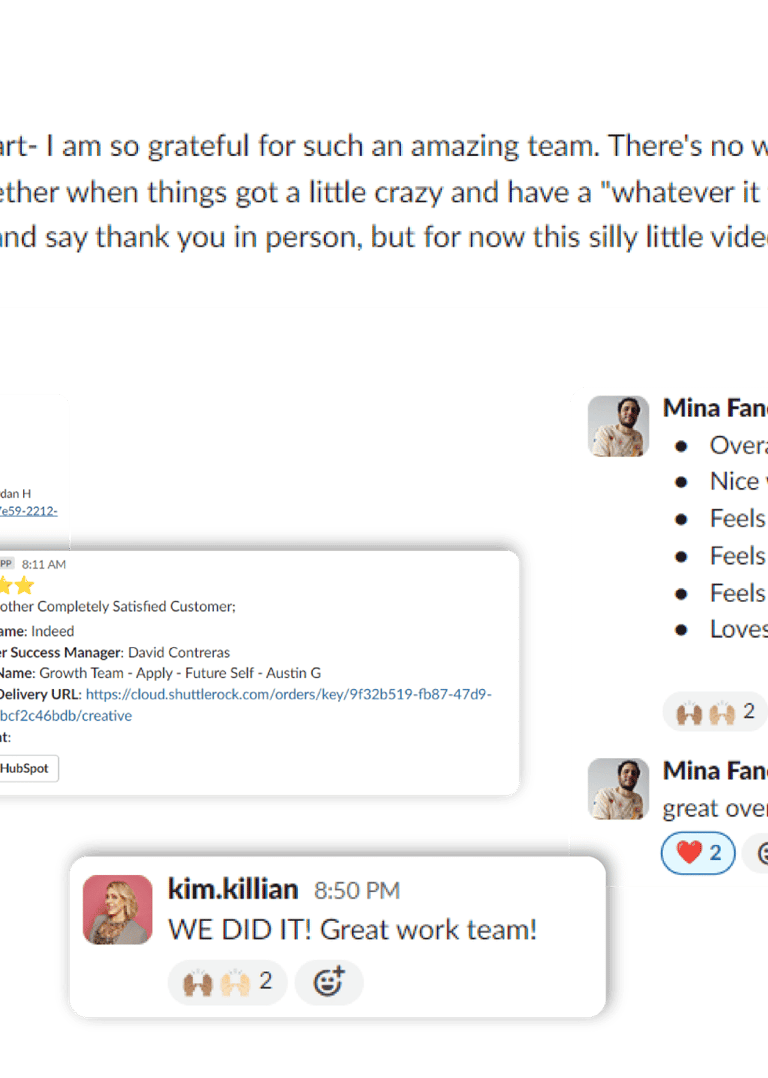This screenshot has width=768, height=1078.
Task: Click the kim.killian username
Action: pyautogui.click(x=233, y=889)
